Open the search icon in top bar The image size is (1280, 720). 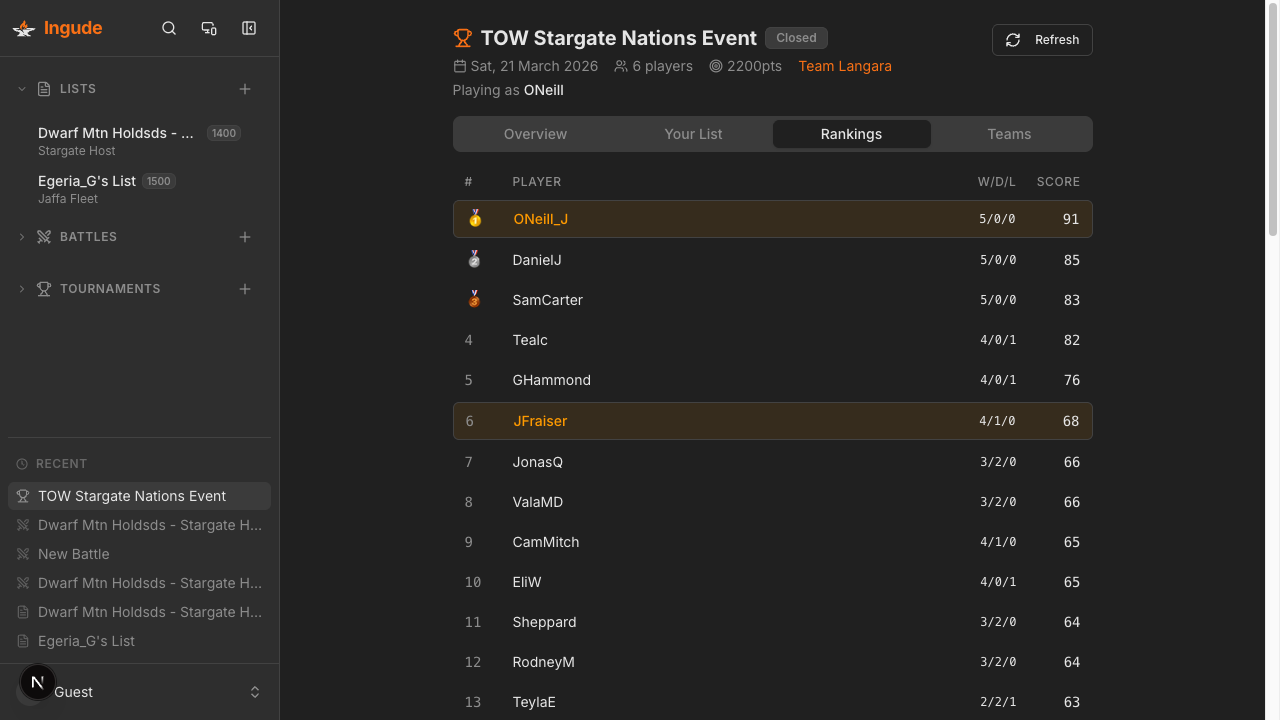[169, 28]
